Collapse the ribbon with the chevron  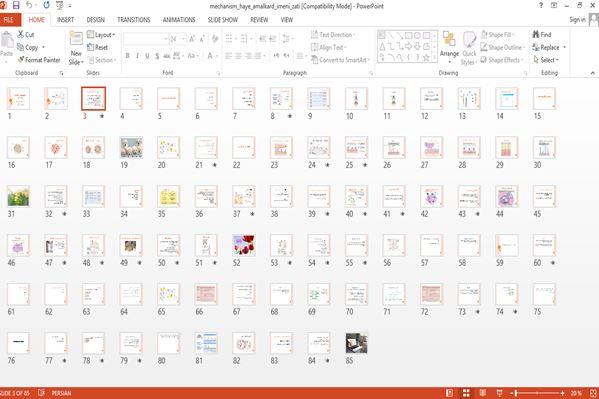click(x=593, y=73)
